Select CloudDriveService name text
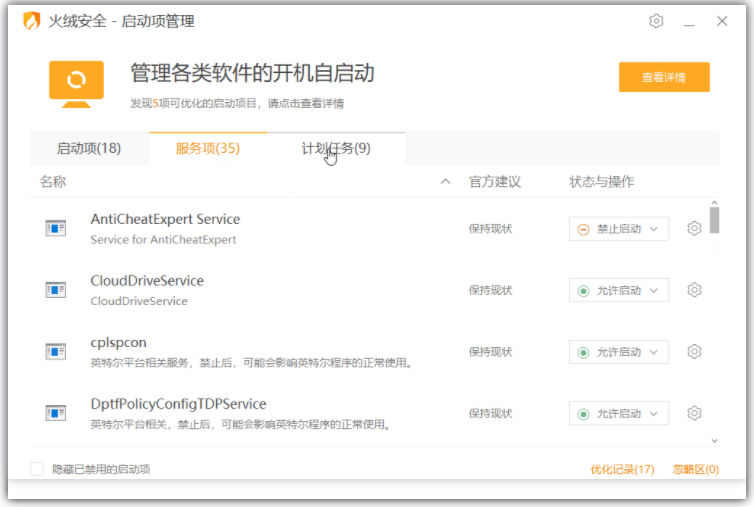The height and width of the screenshot is (507, 754). coord(147,281)
